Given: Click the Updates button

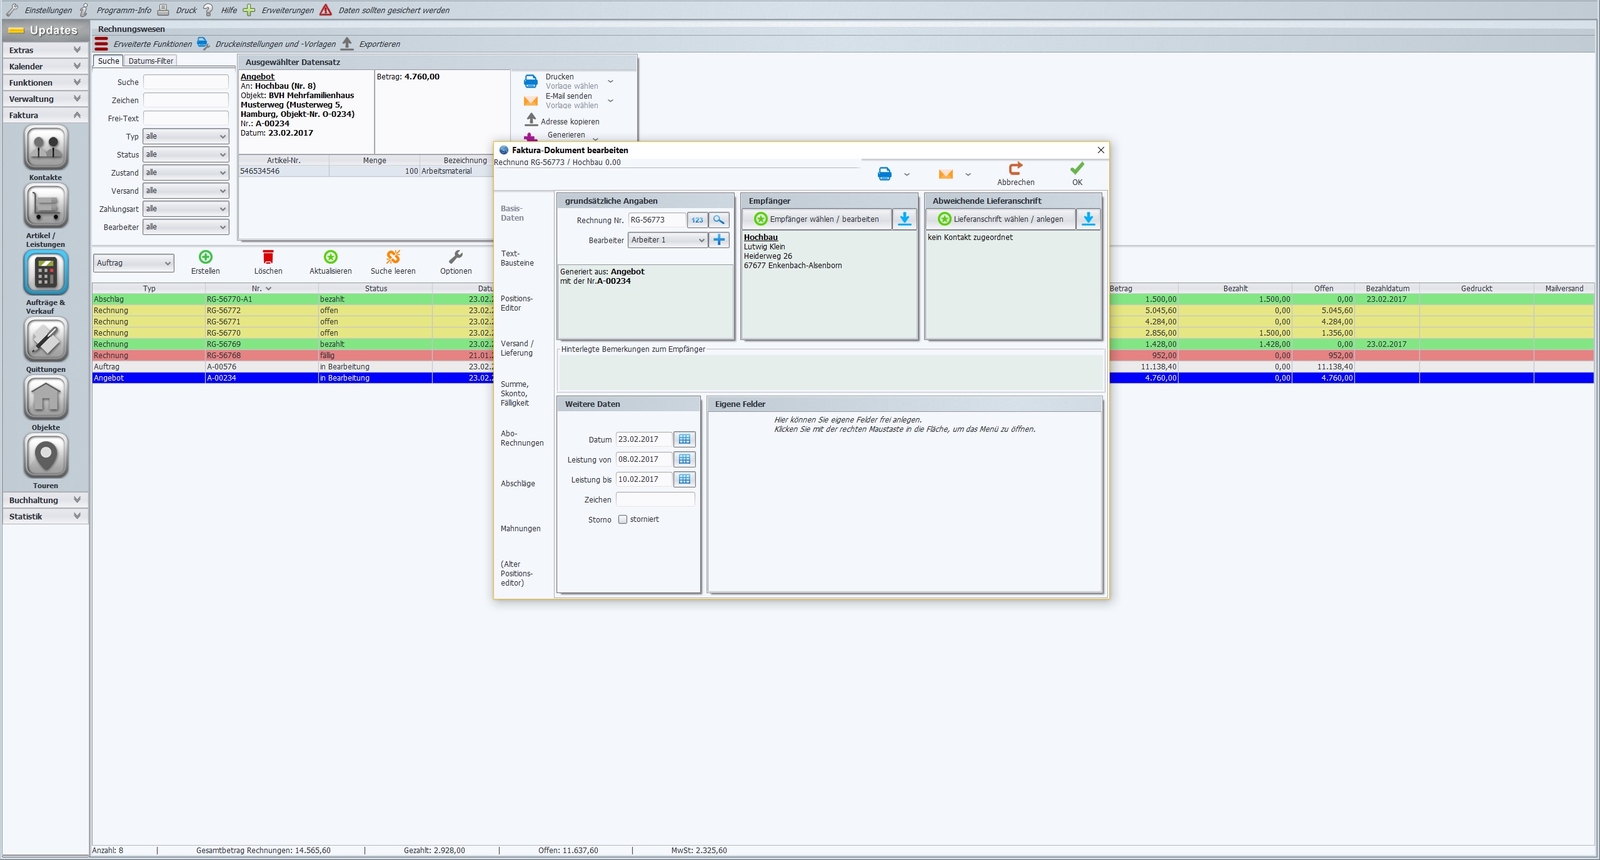Looking at the screenshot, I should pos(45,30).
